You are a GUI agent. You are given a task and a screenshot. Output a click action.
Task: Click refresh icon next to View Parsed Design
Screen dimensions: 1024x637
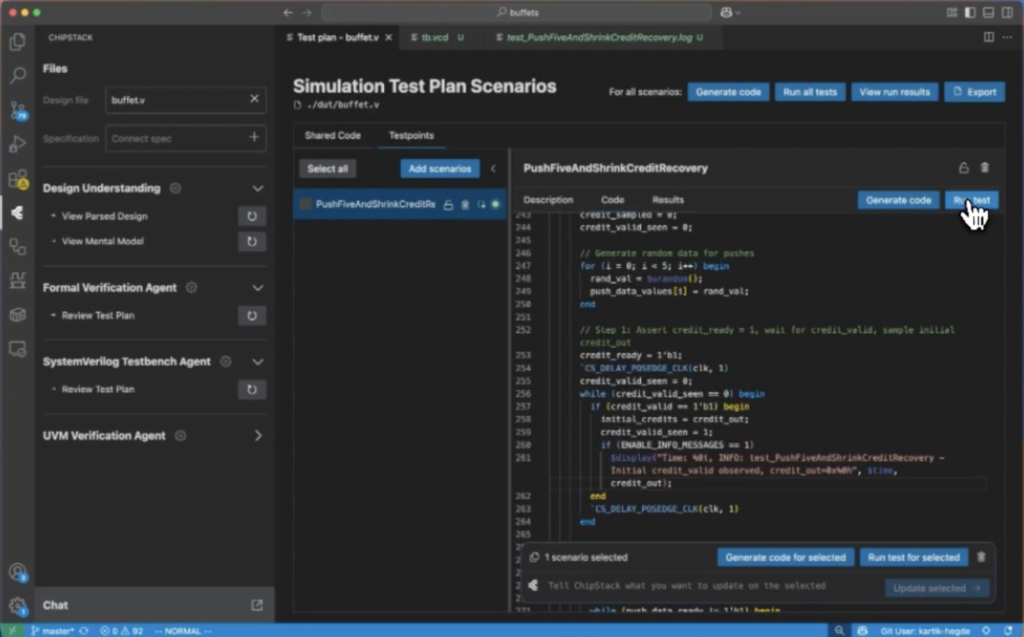252,216
